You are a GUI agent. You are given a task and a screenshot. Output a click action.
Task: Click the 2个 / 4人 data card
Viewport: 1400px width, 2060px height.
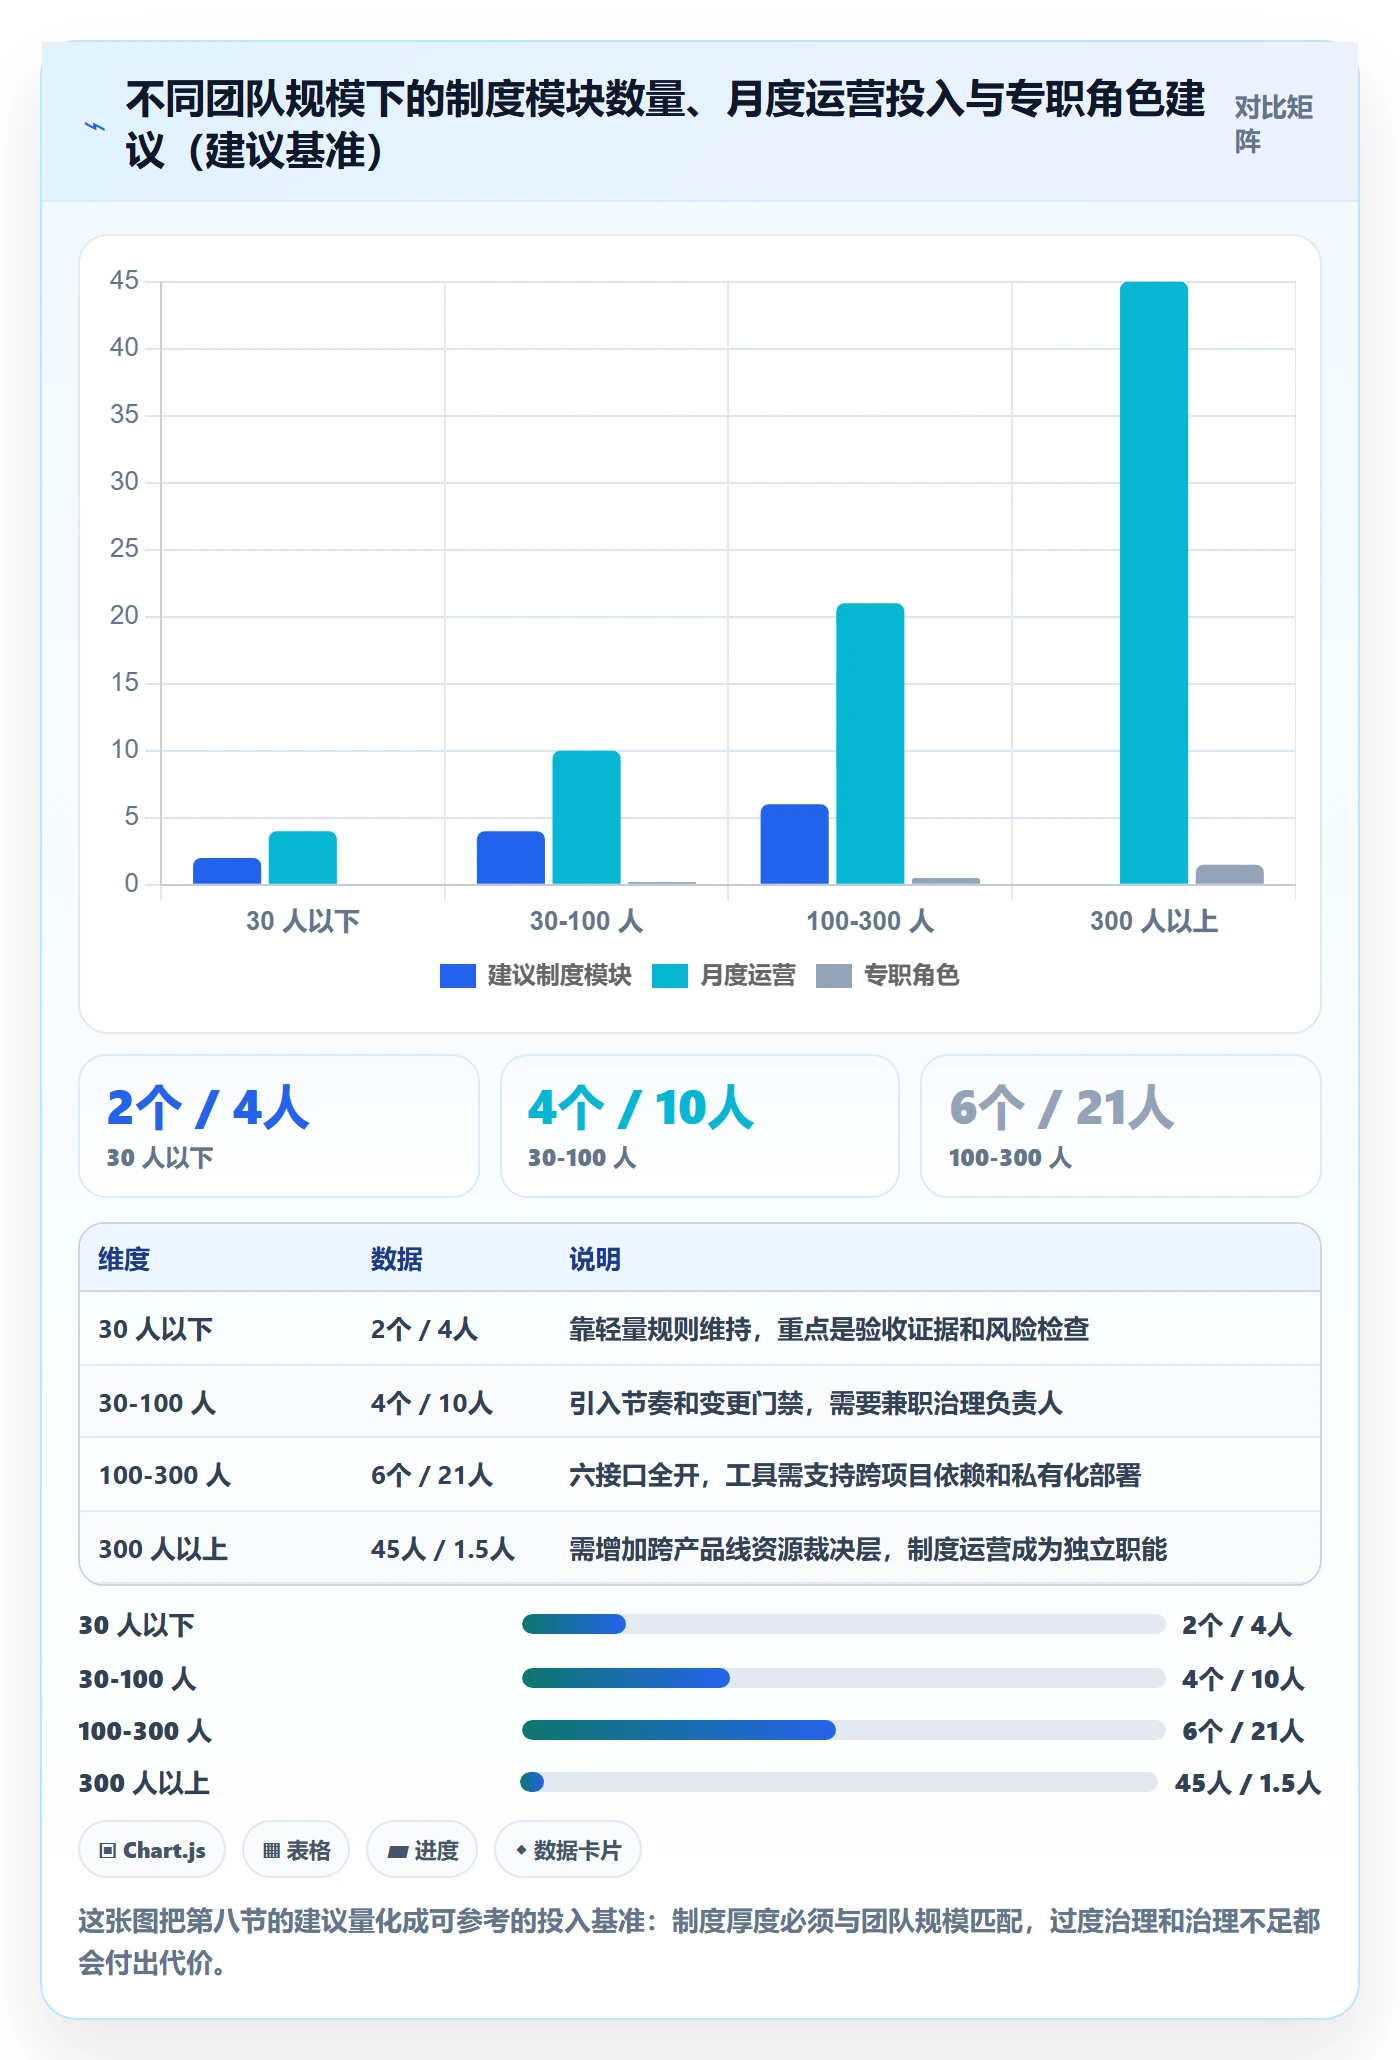click(279, 1126)
